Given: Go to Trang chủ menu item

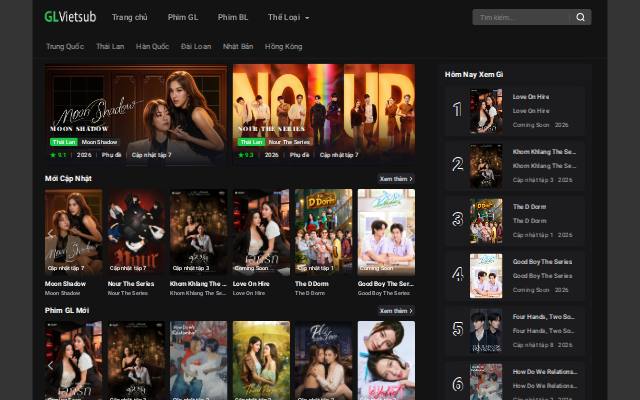Looking at the screenshot, I should click(129, 17).
